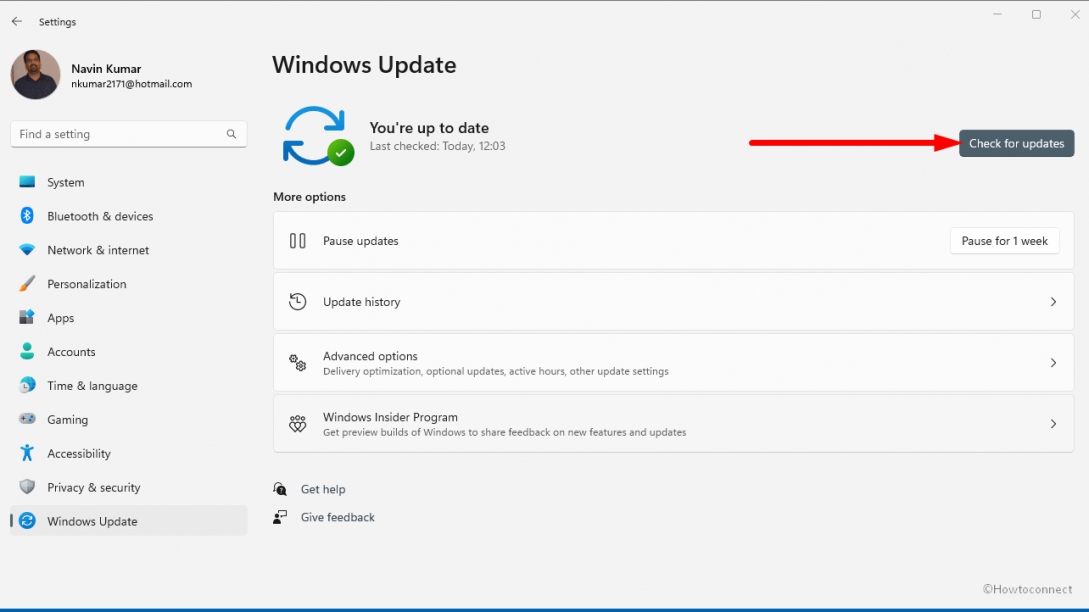Go to Bluetooth & devices settings
This screenshot has height=612, width=1089.
coord(128,216)
